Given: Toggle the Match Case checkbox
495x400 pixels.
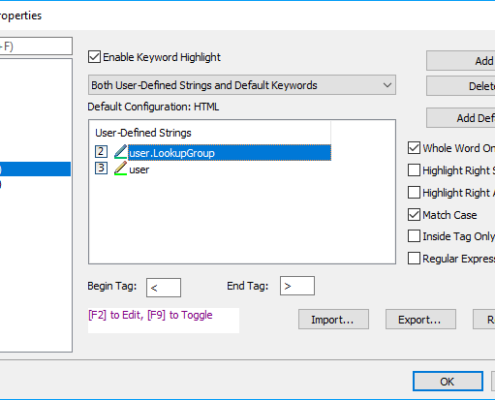Looking at the screenshot, I should (x=414, y=215).
